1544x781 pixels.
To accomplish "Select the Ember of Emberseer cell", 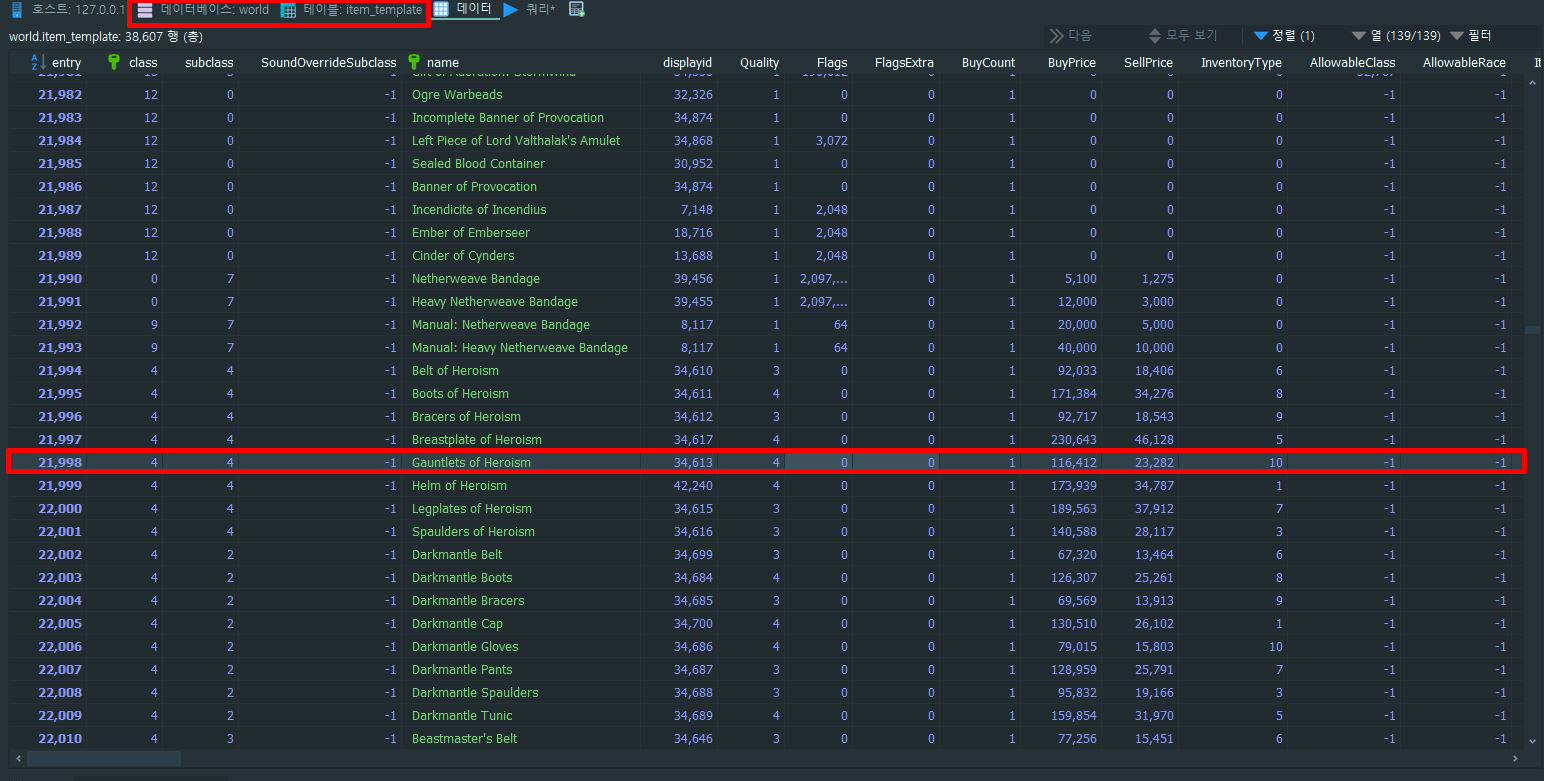I will coord(471,233).
